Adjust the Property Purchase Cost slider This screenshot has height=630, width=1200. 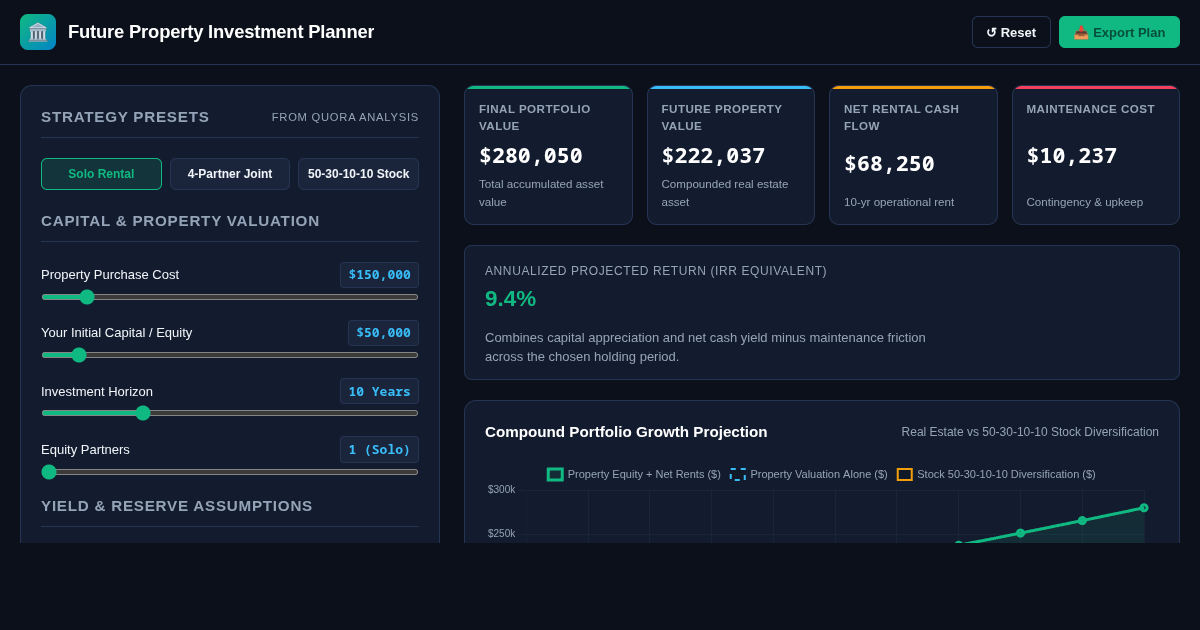click(x=230, y=297)
